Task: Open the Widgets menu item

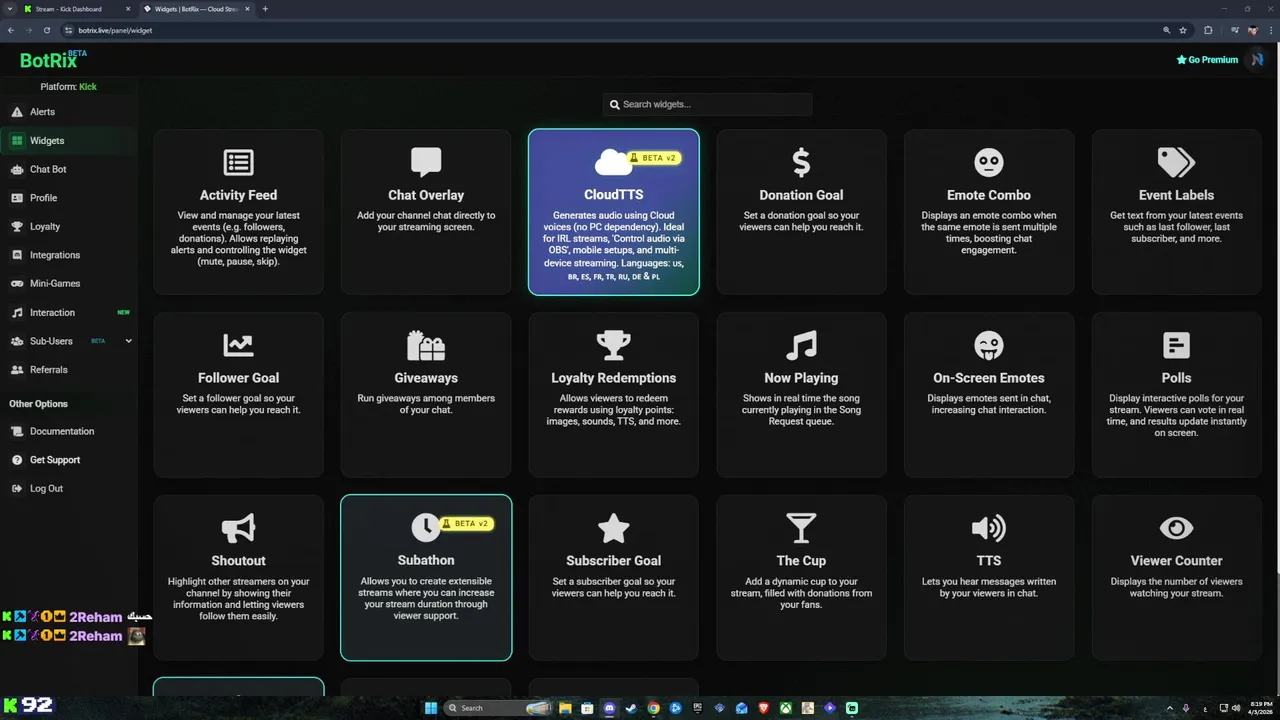Action: (69, 140)
